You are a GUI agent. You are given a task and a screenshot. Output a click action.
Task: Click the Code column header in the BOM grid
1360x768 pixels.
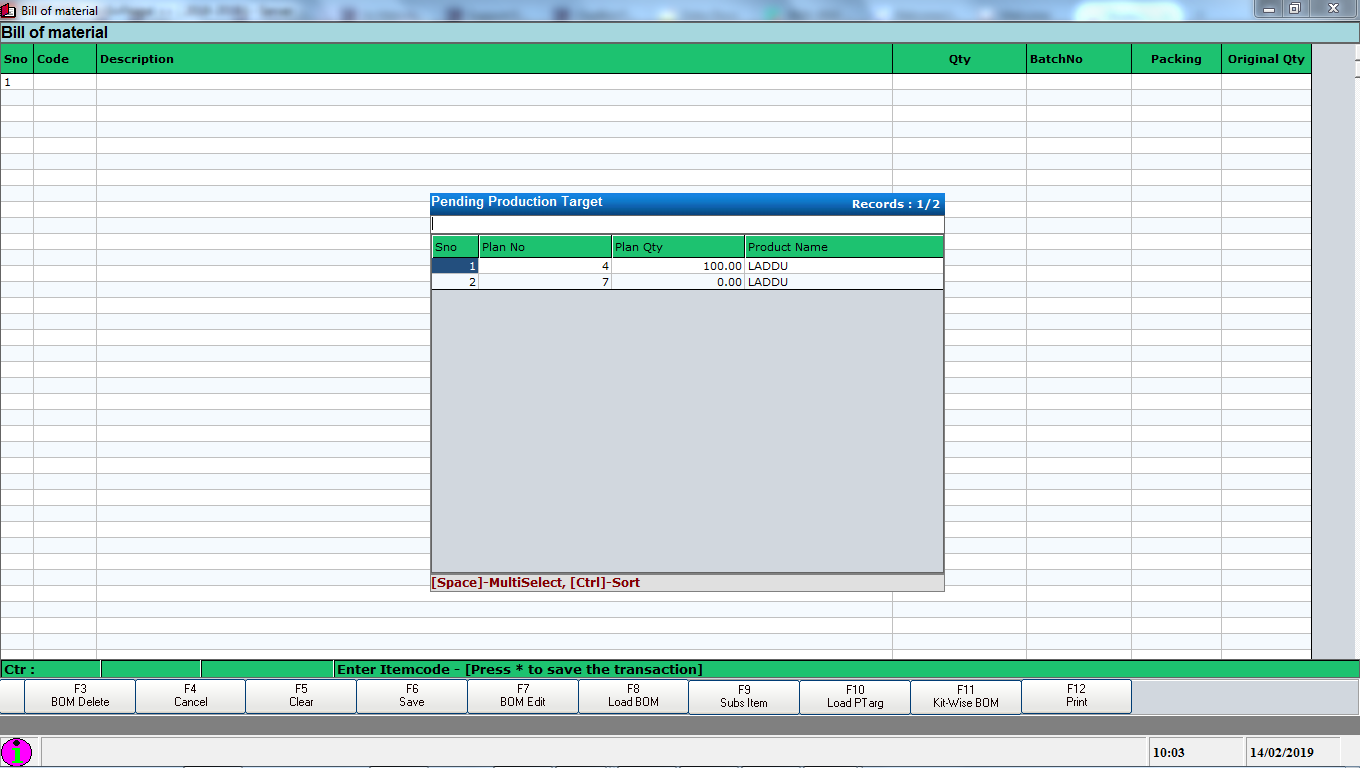pyautogui.click(x=65, y=59)
